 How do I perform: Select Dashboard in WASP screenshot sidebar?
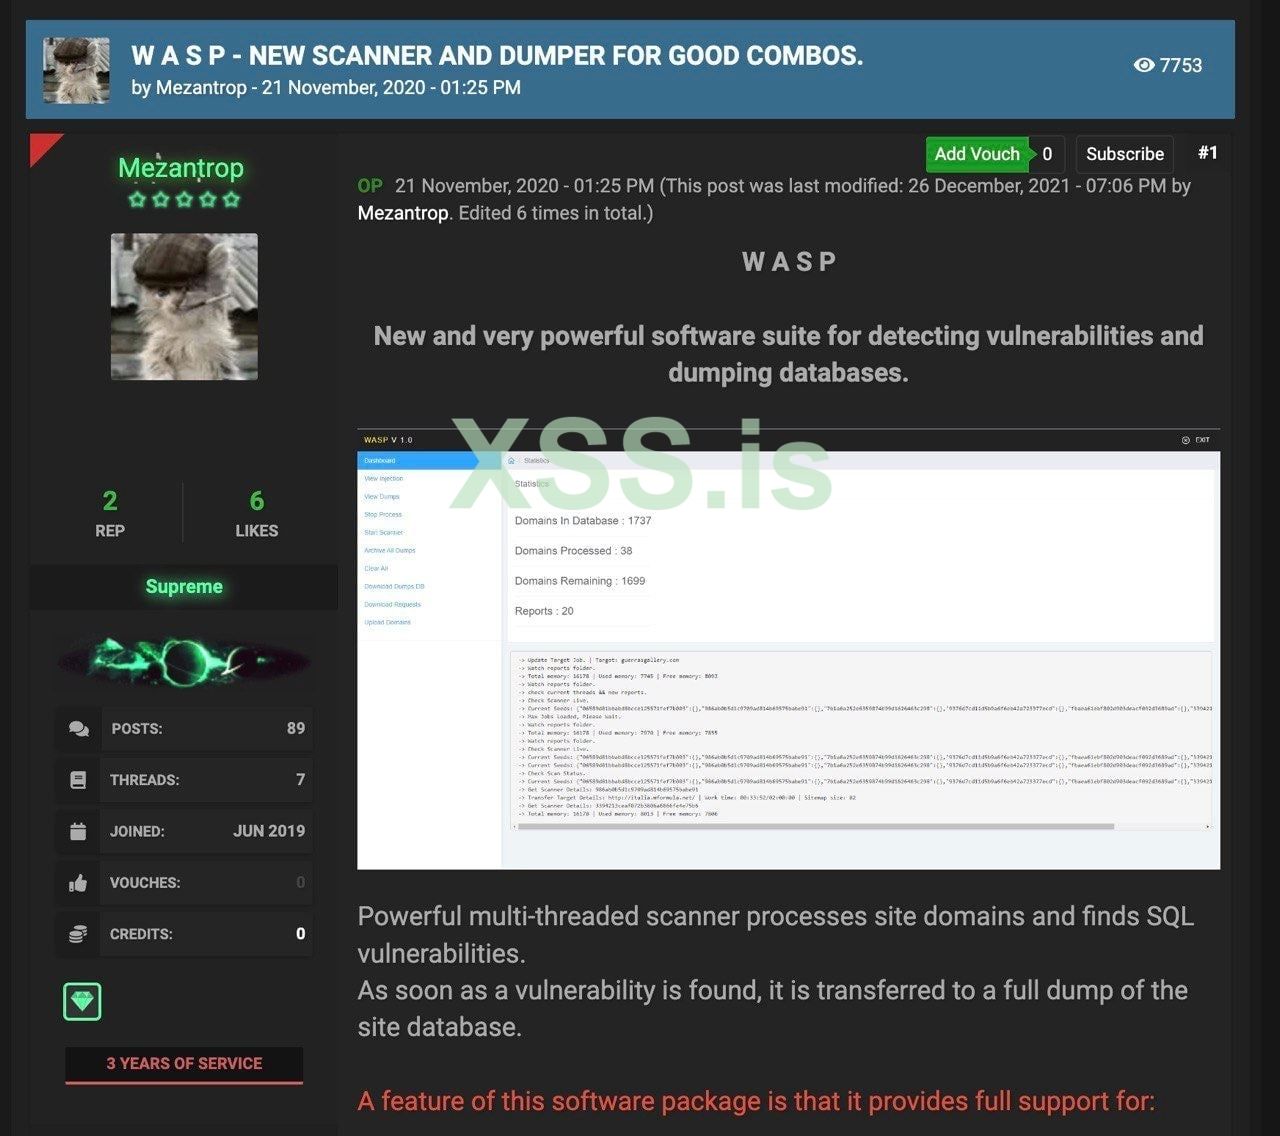[419, 461]
